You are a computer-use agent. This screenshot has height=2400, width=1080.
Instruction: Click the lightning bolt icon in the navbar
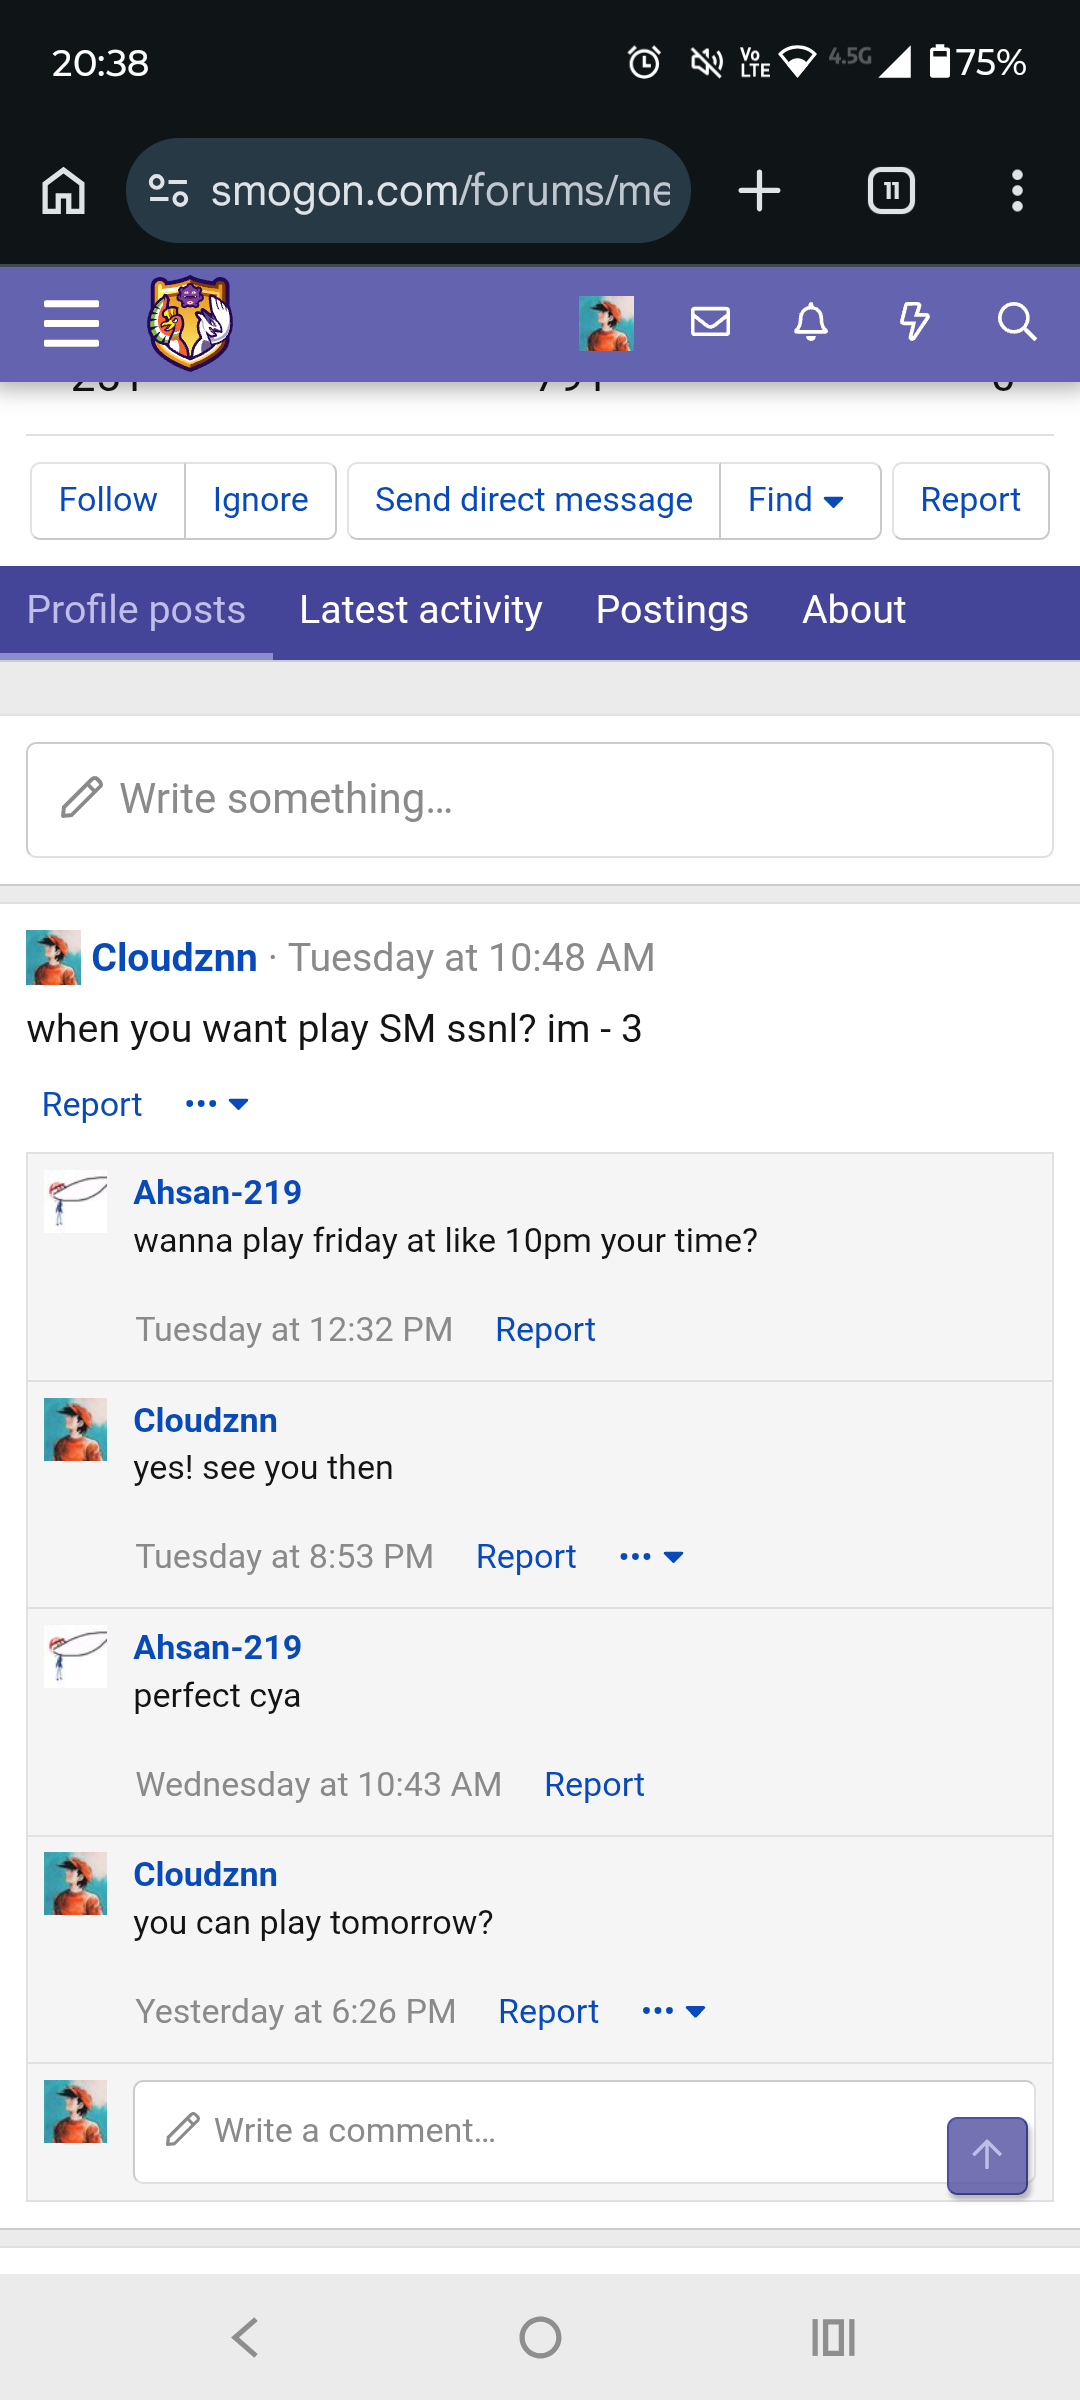coord(914,322)
